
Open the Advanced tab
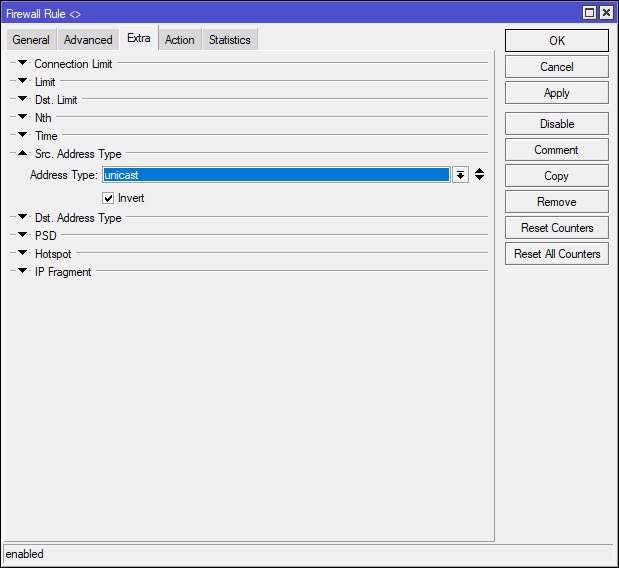coord(88,39)
